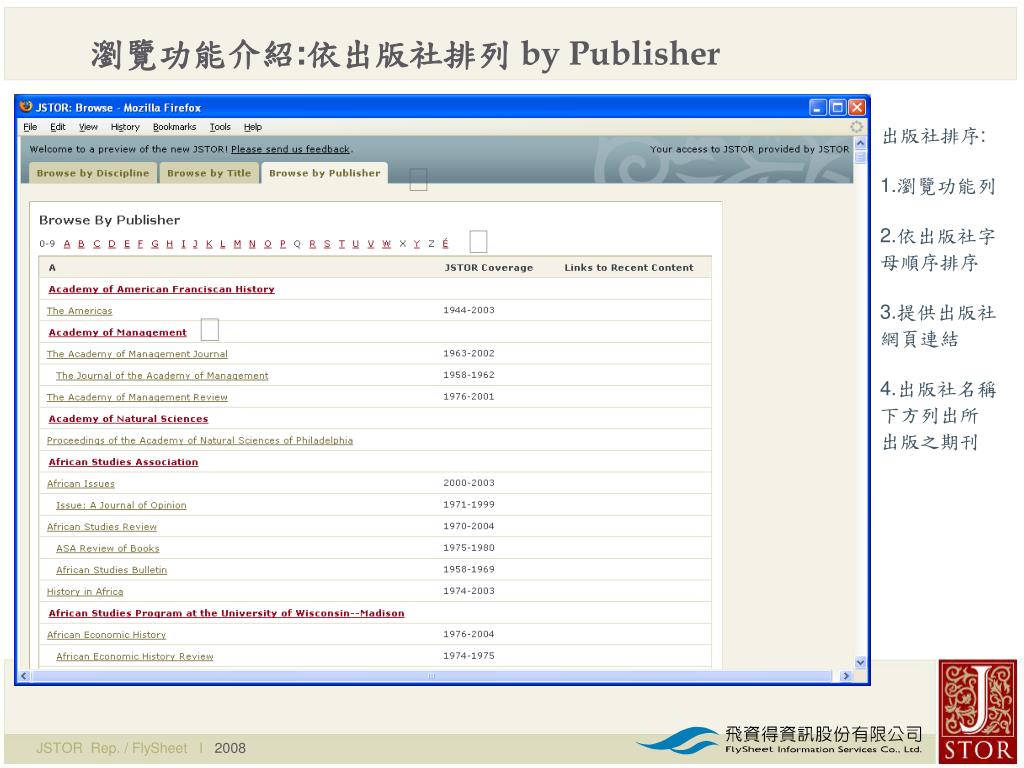Jump to publishers starting with F
This screenshot has height=768, width=1024.
tap(140, 244)
